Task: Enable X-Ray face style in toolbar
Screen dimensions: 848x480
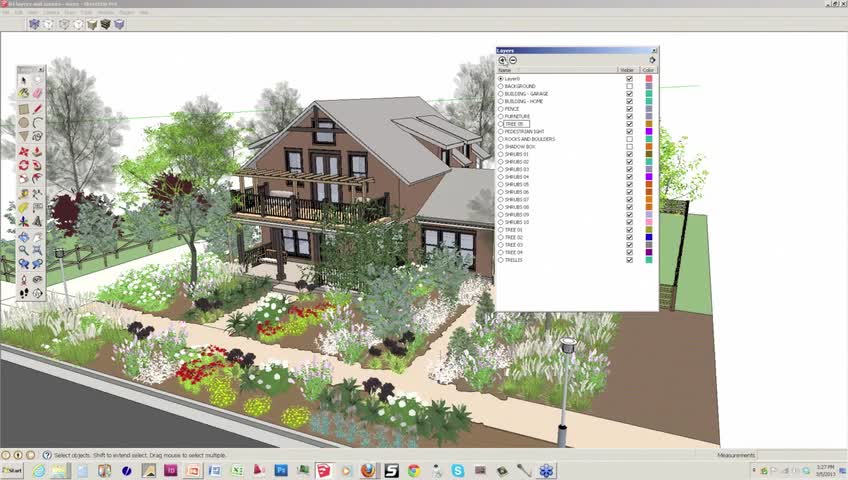Action: [x=34, y=24]
